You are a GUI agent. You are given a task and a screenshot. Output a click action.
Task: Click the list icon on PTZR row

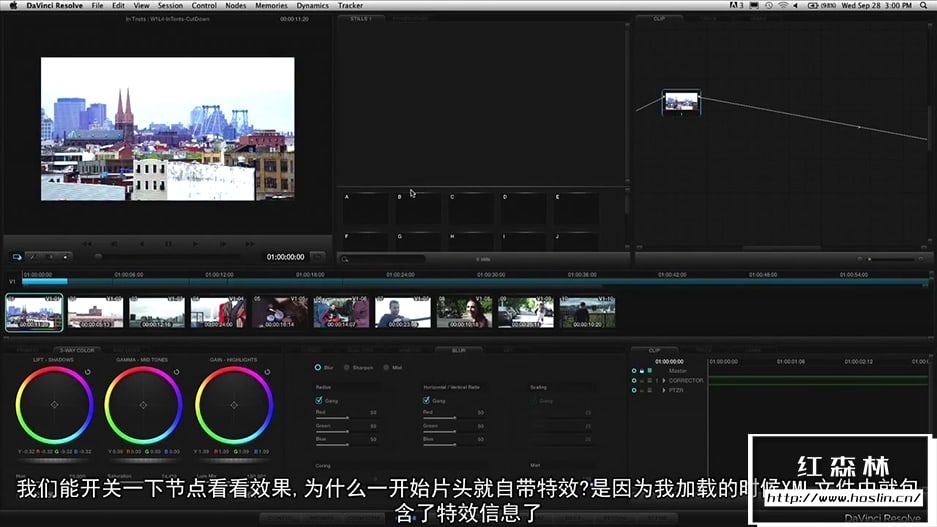(650, 390)
